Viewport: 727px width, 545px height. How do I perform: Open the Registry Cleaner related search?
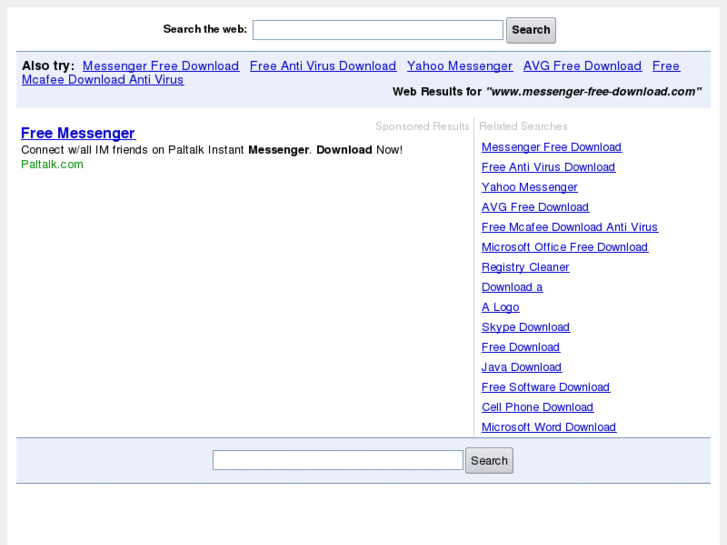[x=525, y=267]
